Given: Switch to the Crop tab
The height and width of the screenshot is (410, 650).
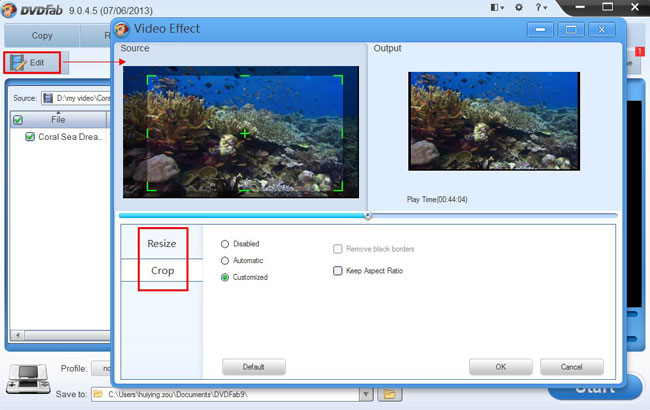Looking at the screenshot, I should [x=162, y=272].
